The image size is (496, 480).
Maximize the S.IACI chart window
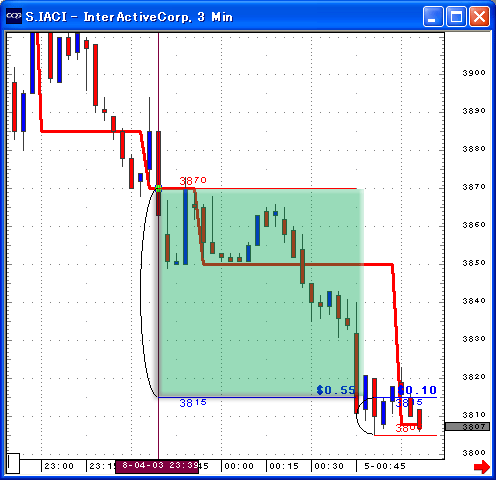tap(456, 16)
